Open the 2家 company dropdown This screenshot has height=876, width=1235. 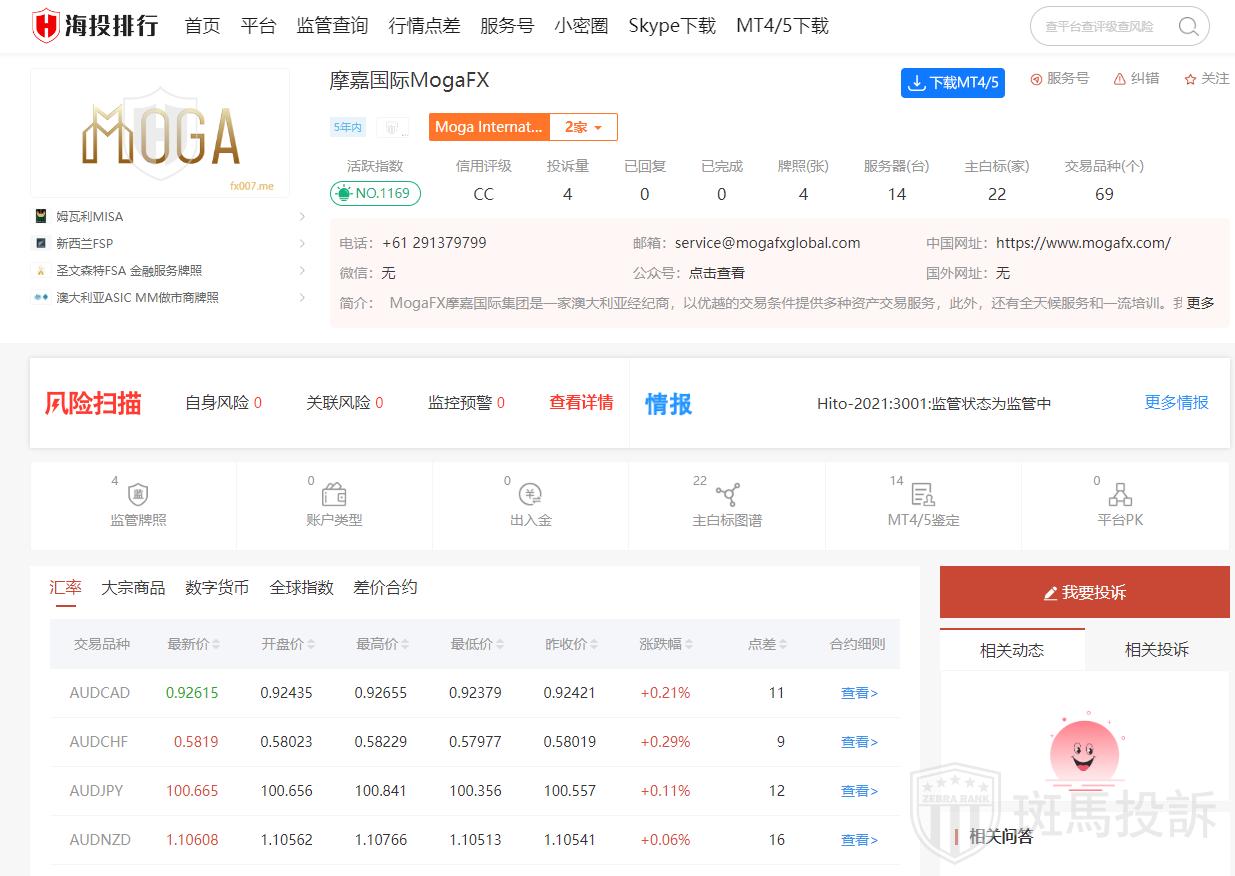583,127
